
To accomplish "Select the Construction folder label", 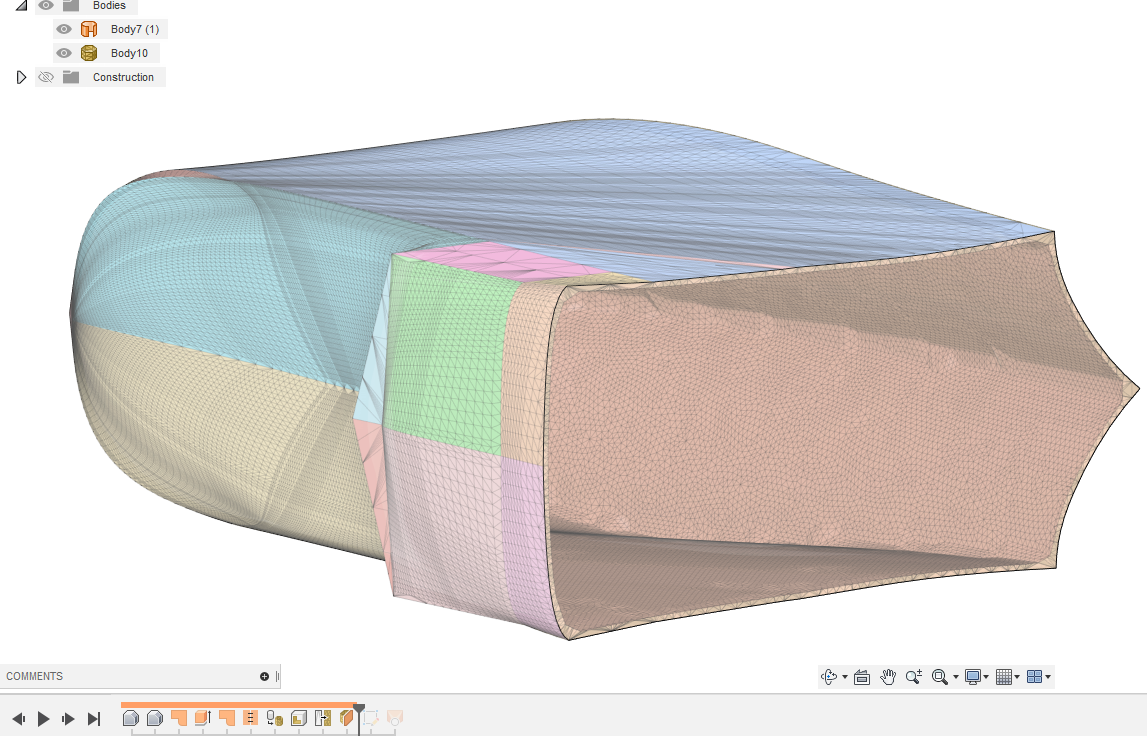I will [123, 77].
